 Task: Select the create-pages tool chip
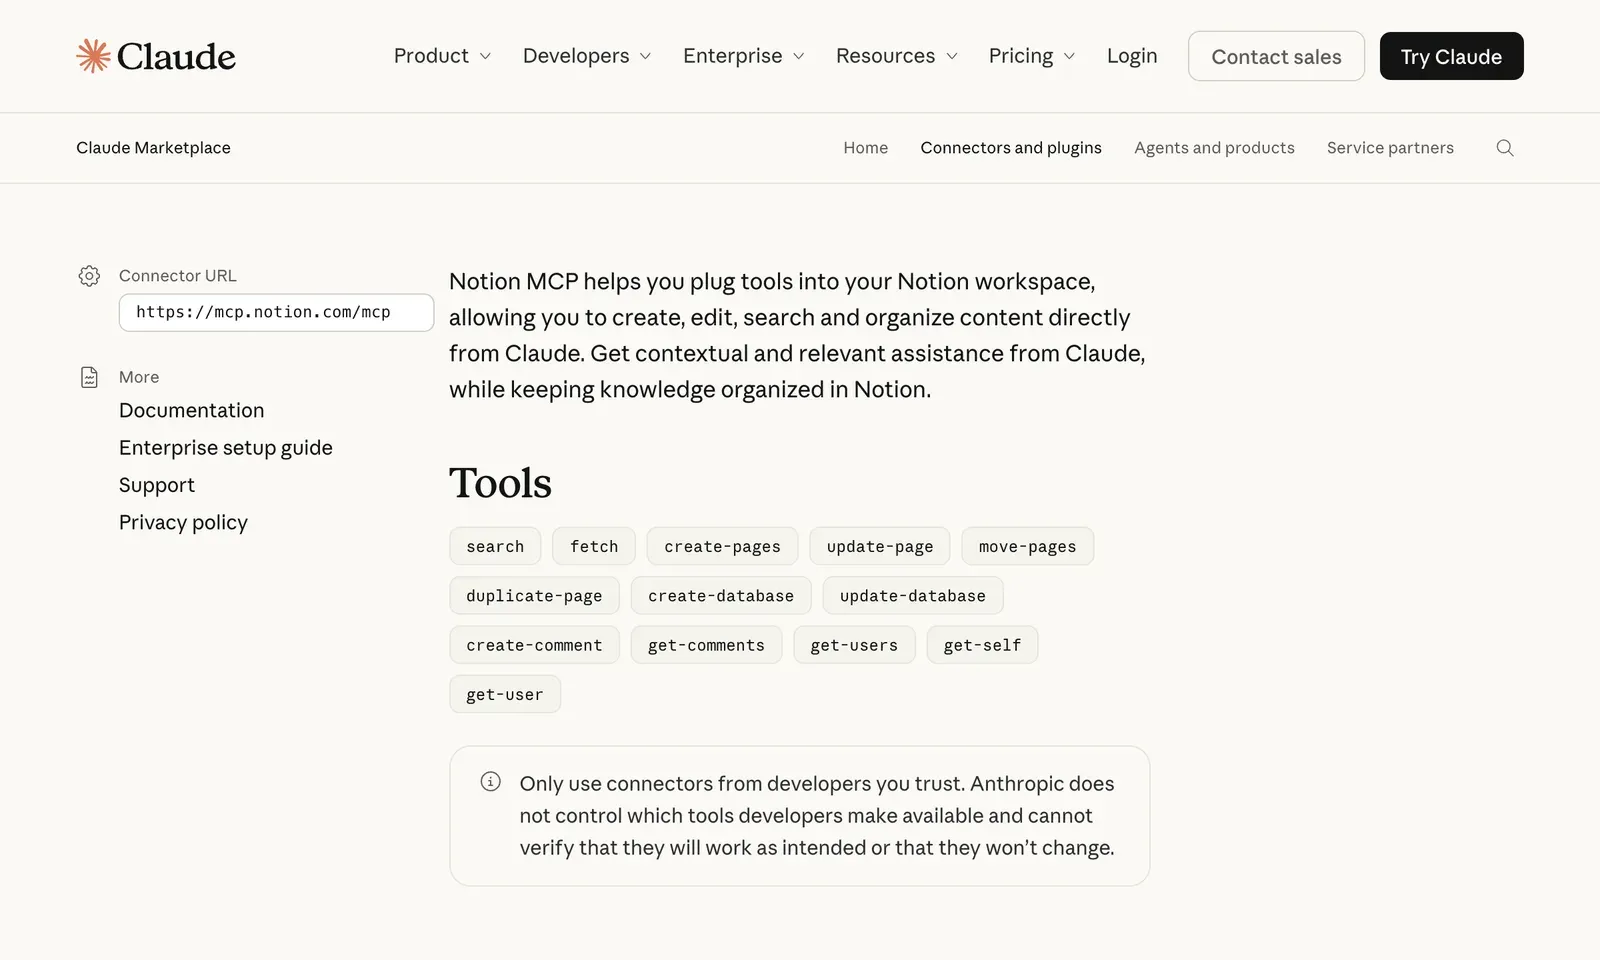tap(722, 546)
